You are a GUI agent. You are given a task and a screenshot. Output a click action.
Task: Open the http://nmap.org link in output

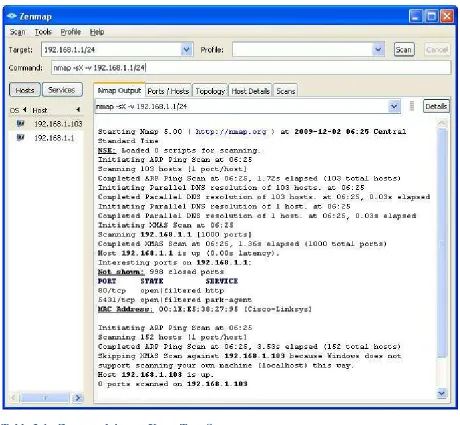(231, 132)
